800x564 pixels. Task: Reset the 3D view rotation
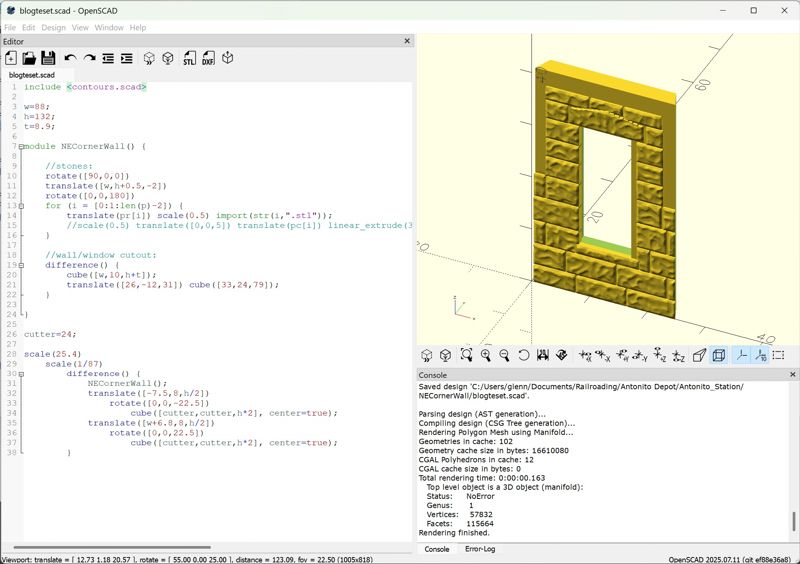pyautogui.click(x=523, y=355)
